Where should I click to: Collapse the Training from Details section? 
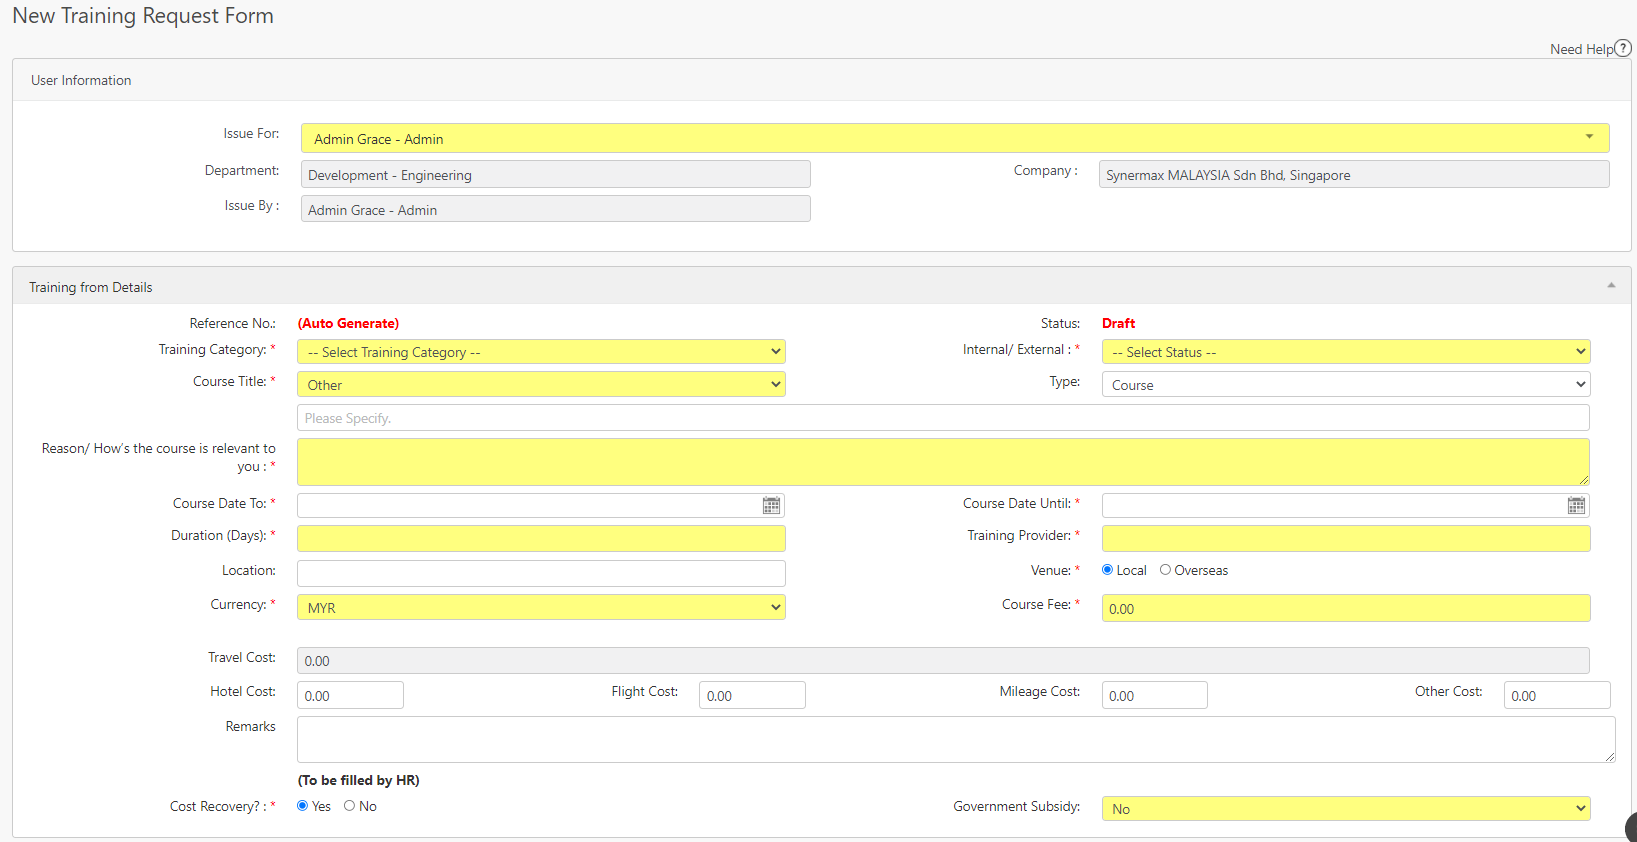1611,286
